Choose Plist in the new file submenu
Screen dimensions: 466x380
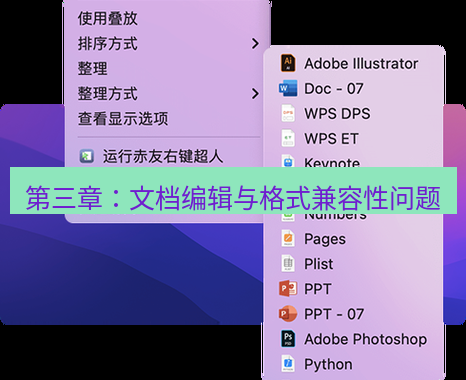tap(319, 264)
